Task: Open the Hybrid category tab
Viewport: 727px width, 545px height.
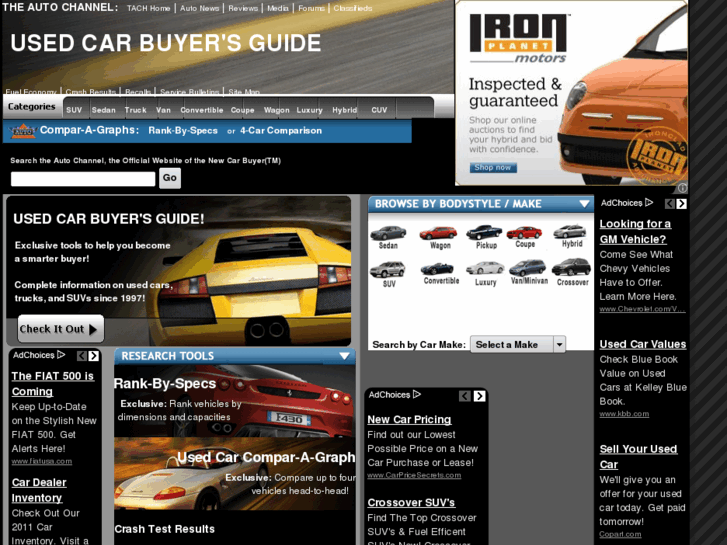Action: pyautogui.click(x=344, y=110)
